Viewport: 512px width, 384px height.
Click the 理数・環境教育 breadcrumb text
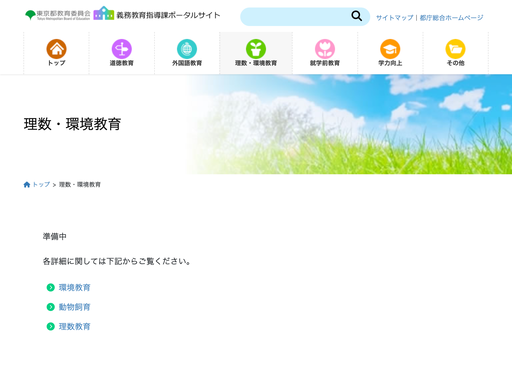point(80,184)
